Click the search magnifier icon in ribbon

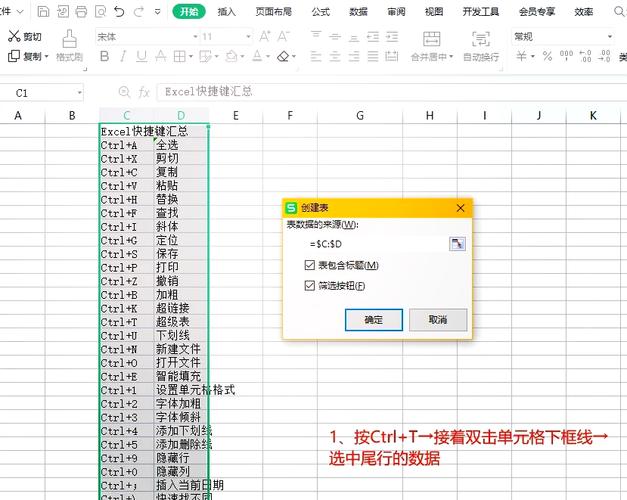point(619,12)
